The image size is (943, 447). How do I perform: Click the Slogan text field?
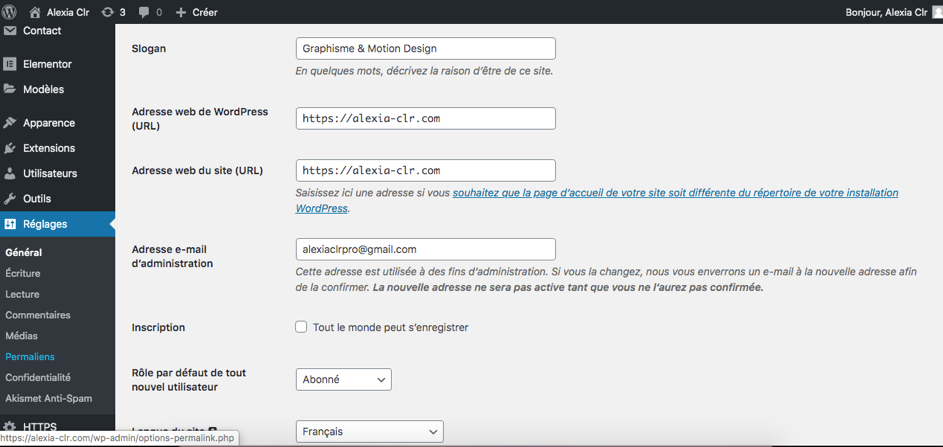point(426,49)
